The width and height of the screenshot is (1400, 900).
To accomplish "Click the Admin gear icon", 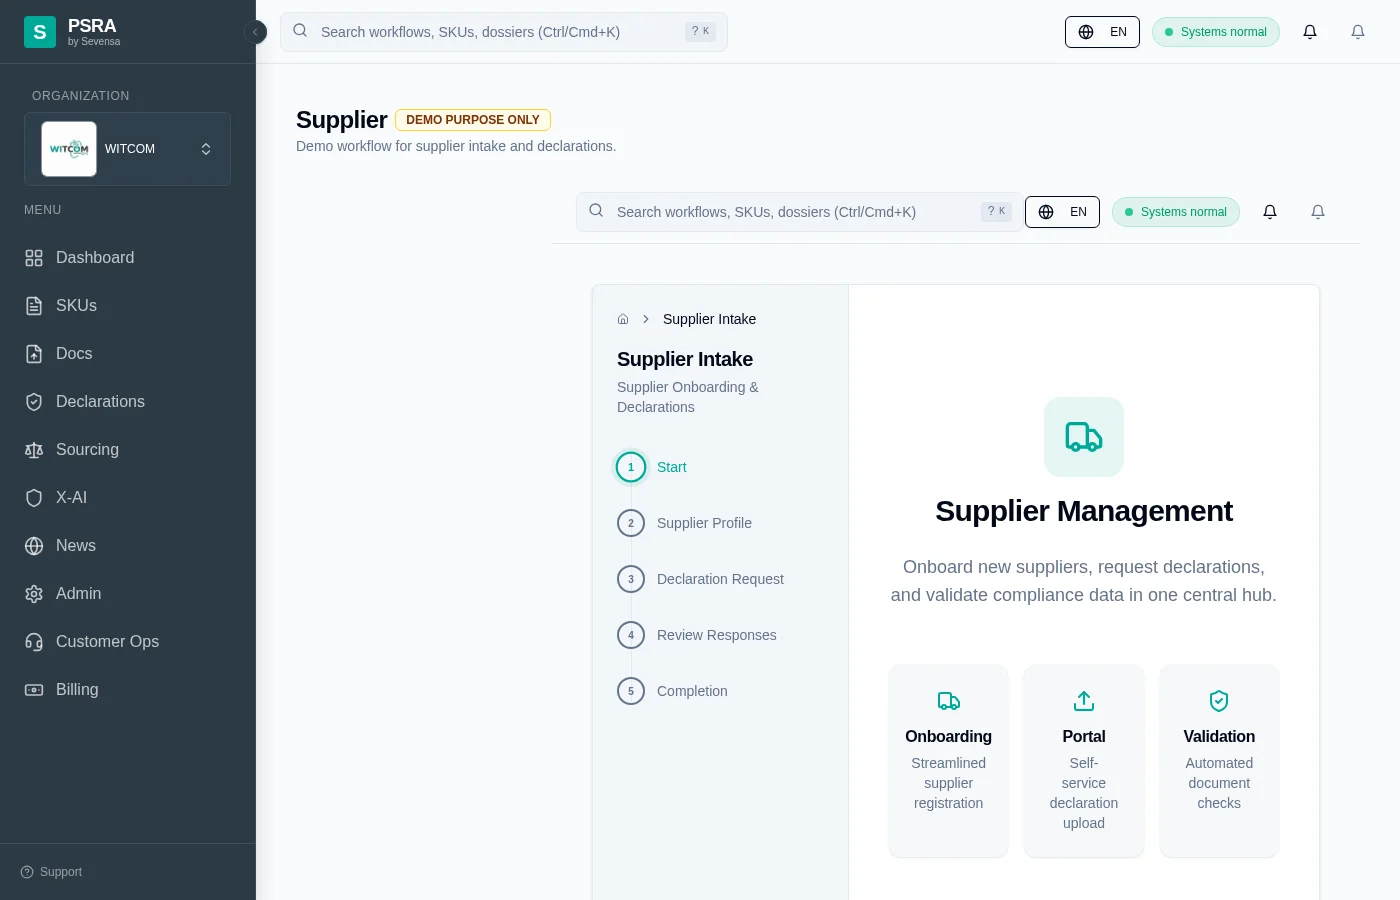I will pyautogui.click(x=34, y=594).
